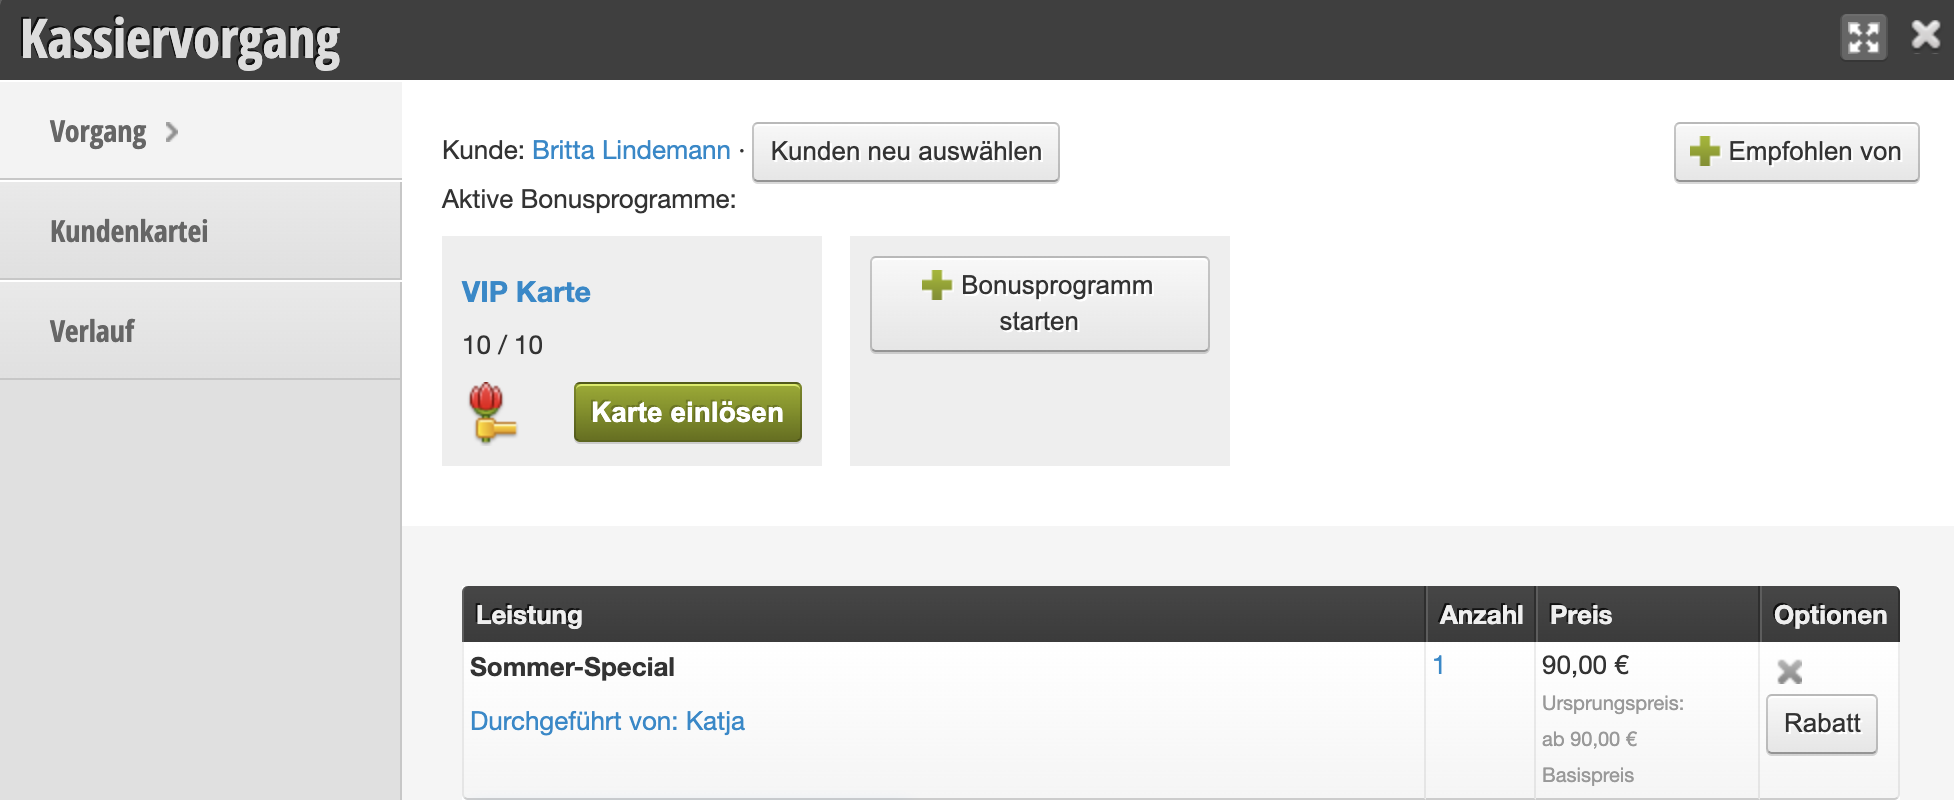1954x800 pixels.
Task: Click the fullscreen expand icon in header
Action: (x=1864, y=38)
